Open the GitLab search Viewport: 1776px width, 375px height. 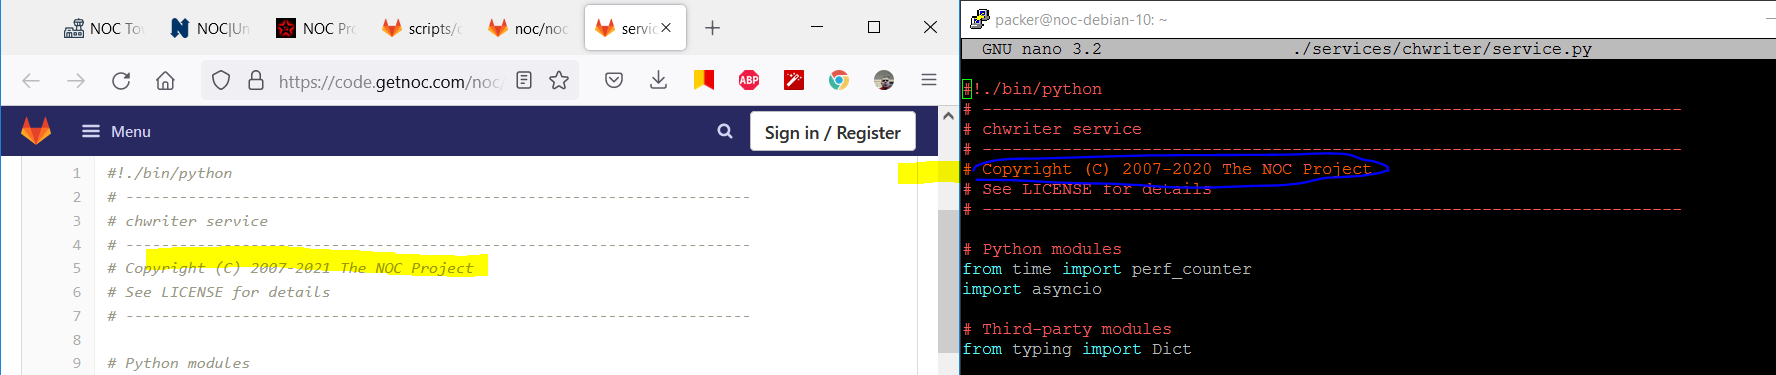point(725,131)
